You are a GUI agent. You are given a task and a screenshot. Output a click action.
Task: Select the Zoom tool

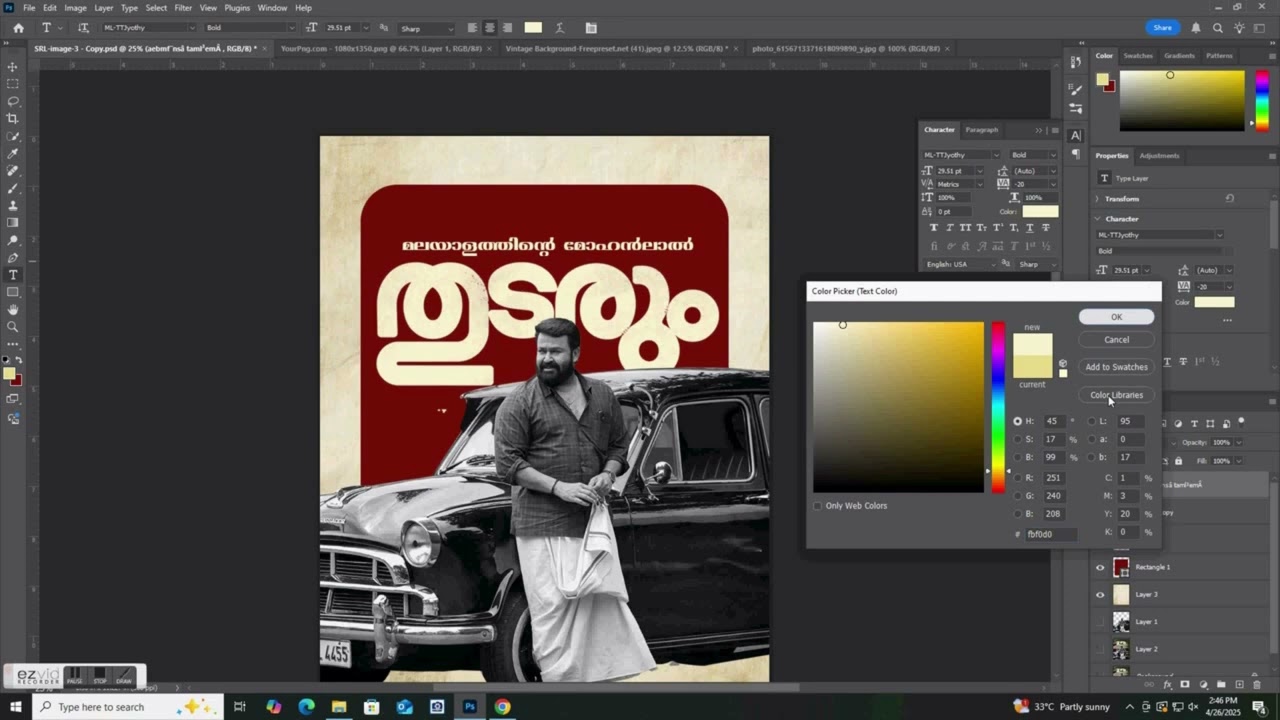click(13, 326)
